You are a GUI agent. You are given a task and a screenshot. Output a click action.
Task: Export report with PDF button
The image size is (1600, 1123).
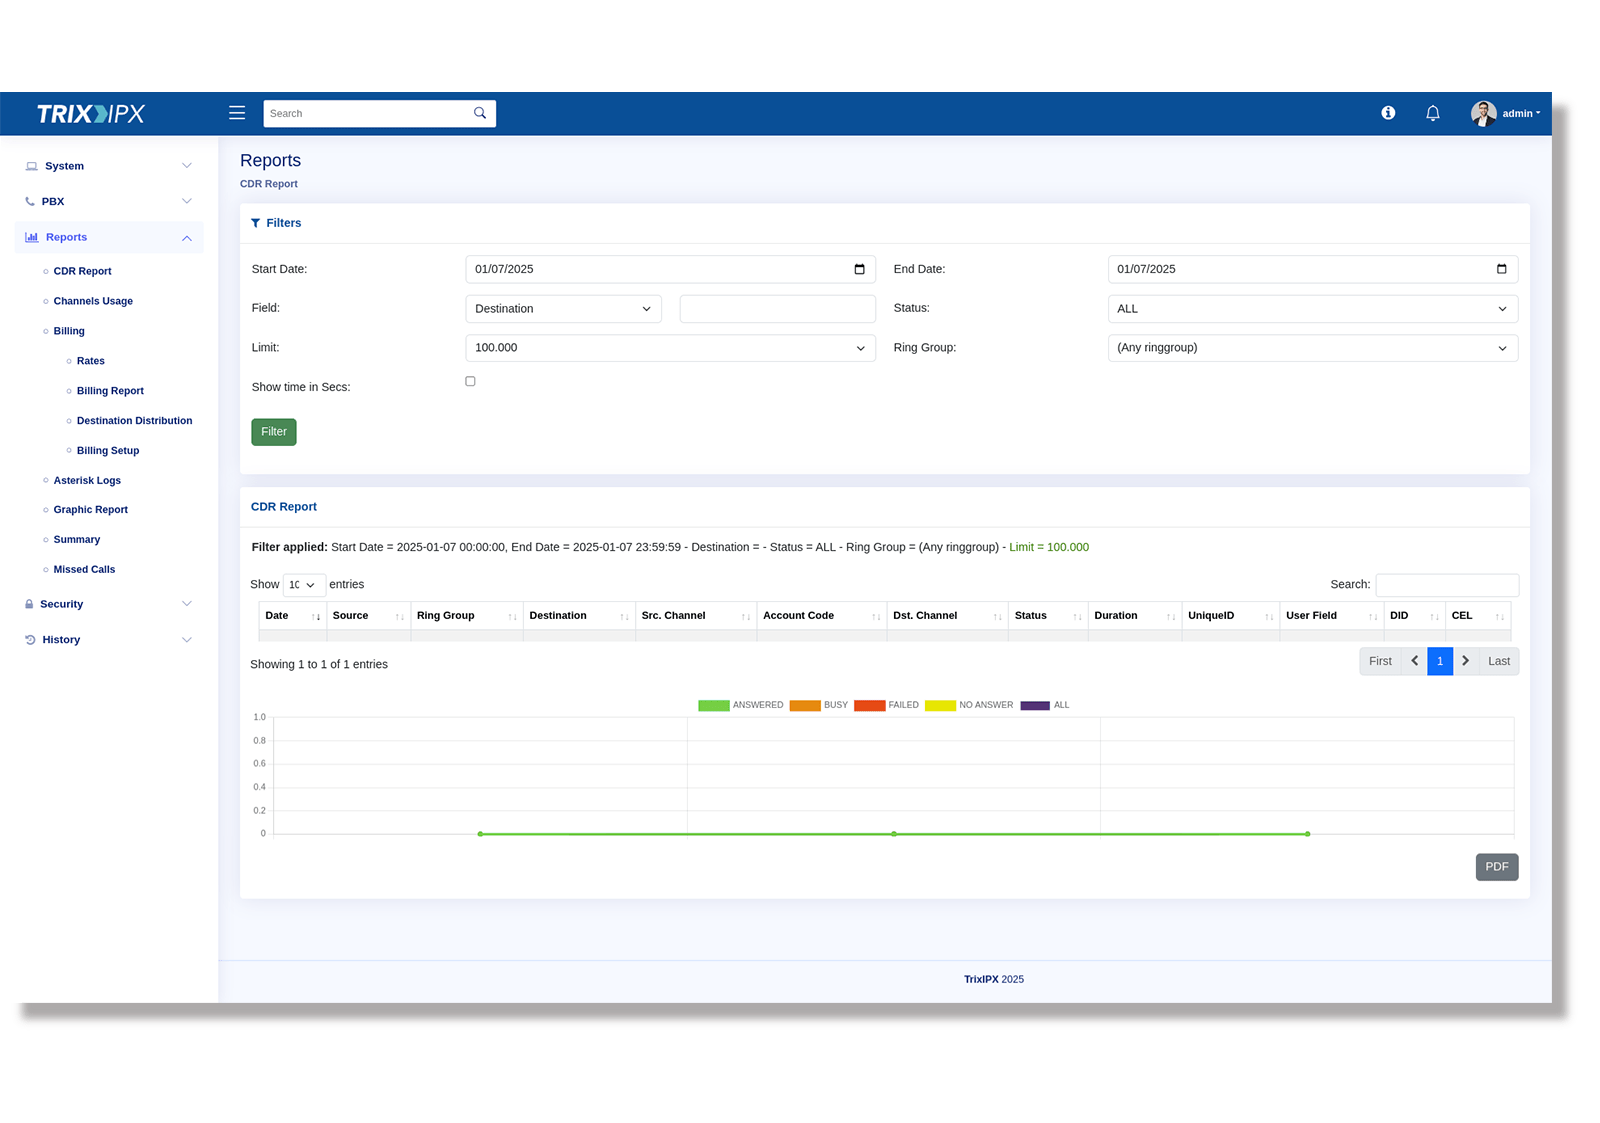pyautogui.click(x=1496, y=867)
